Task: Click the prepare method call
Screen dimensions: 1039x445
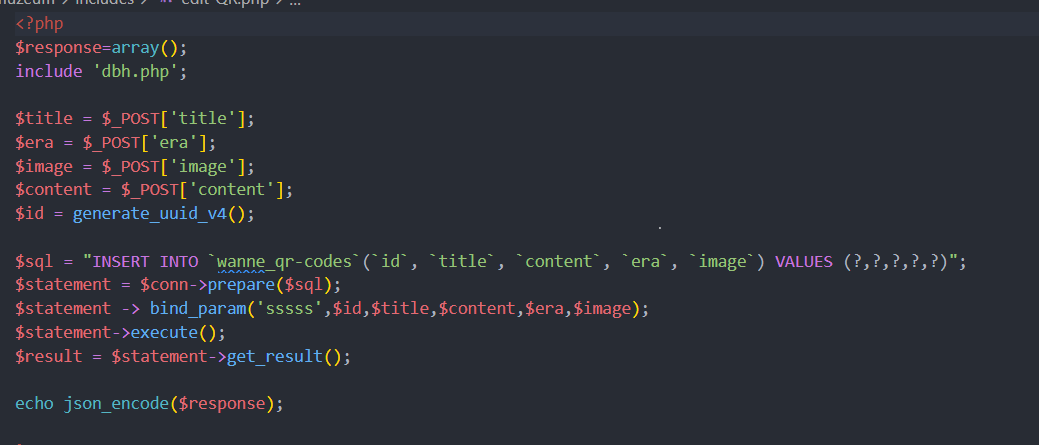Action: [226, 285]
